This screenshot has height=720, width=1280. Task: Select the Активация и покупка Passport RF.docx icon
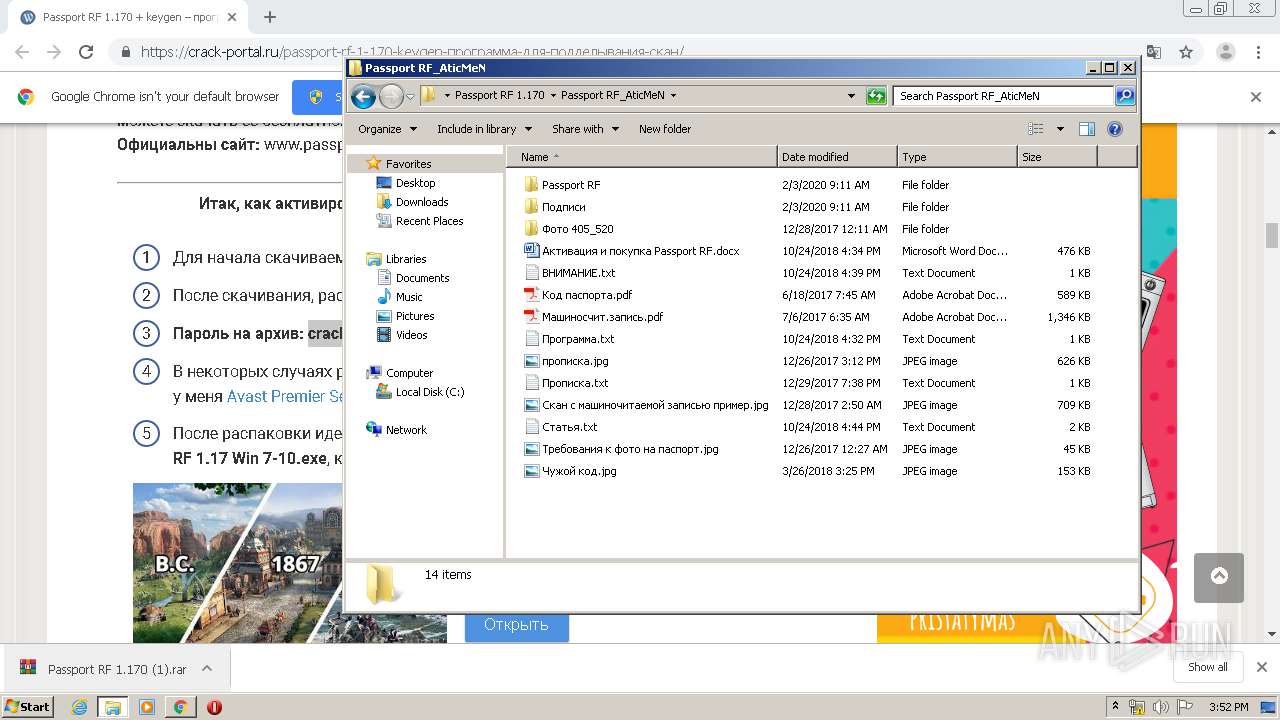531,251
